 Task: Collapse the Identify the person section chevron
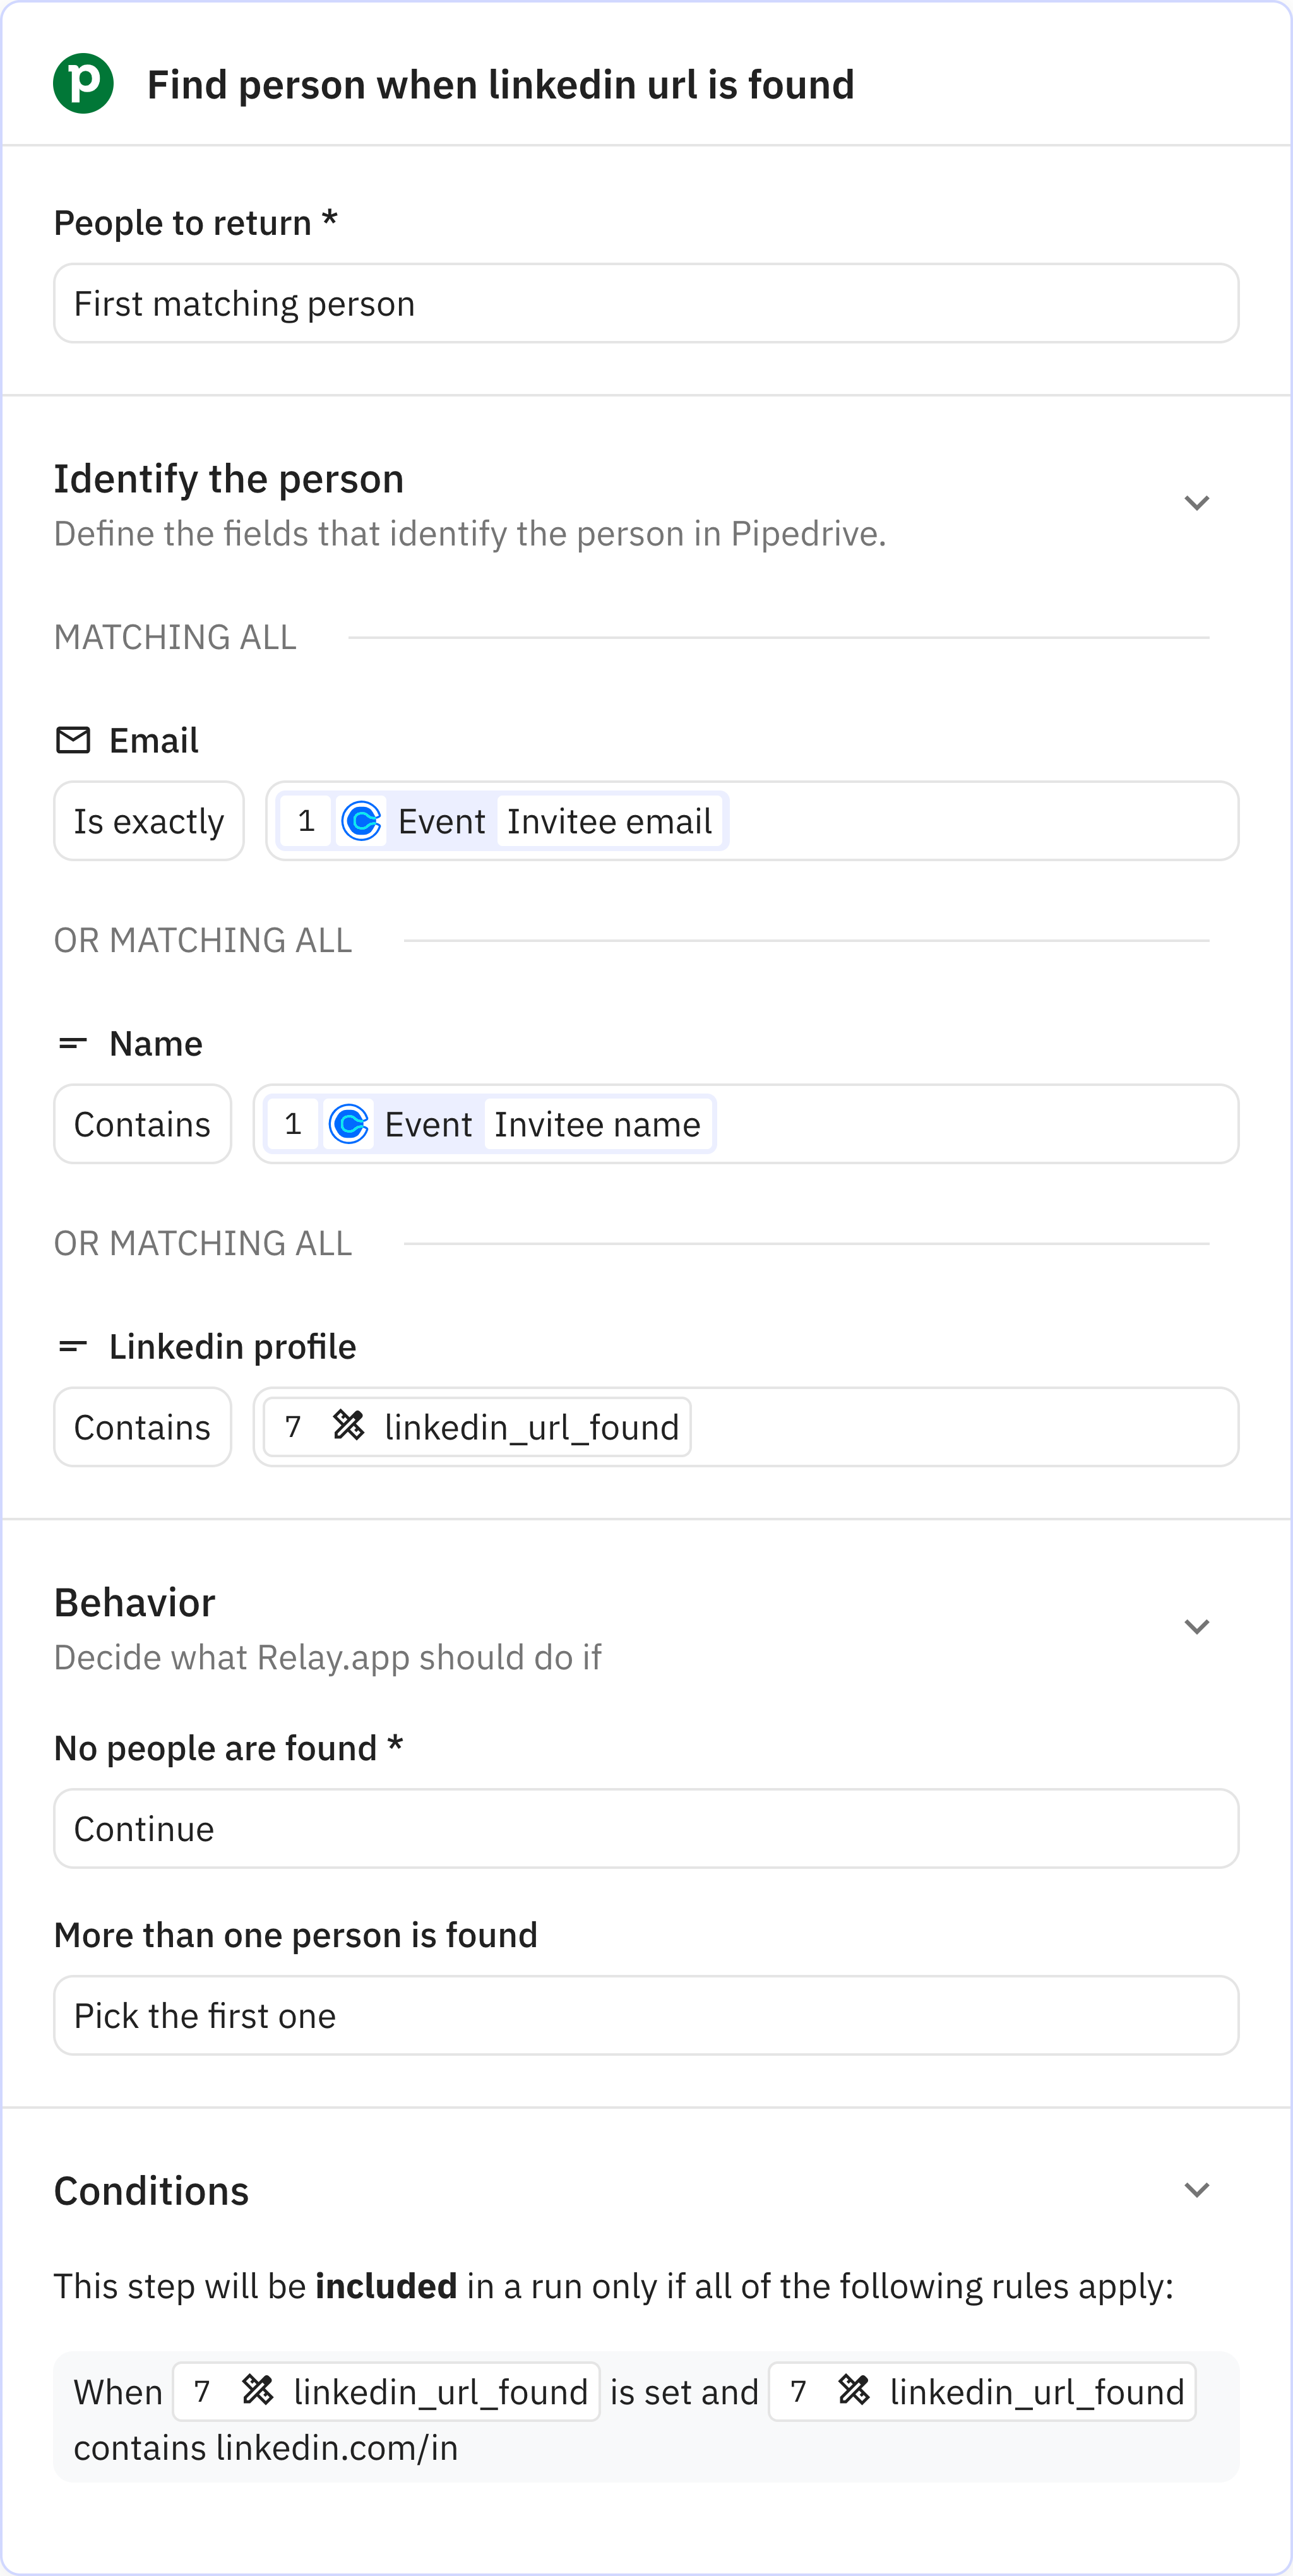1197,503
